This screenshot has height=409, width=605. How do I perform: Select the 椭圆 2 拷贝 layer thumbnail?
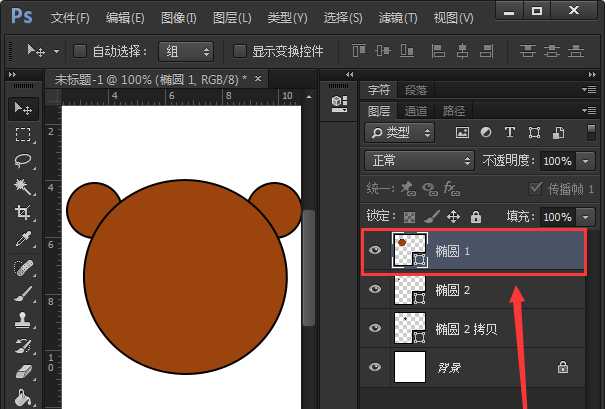pos(408,328)
